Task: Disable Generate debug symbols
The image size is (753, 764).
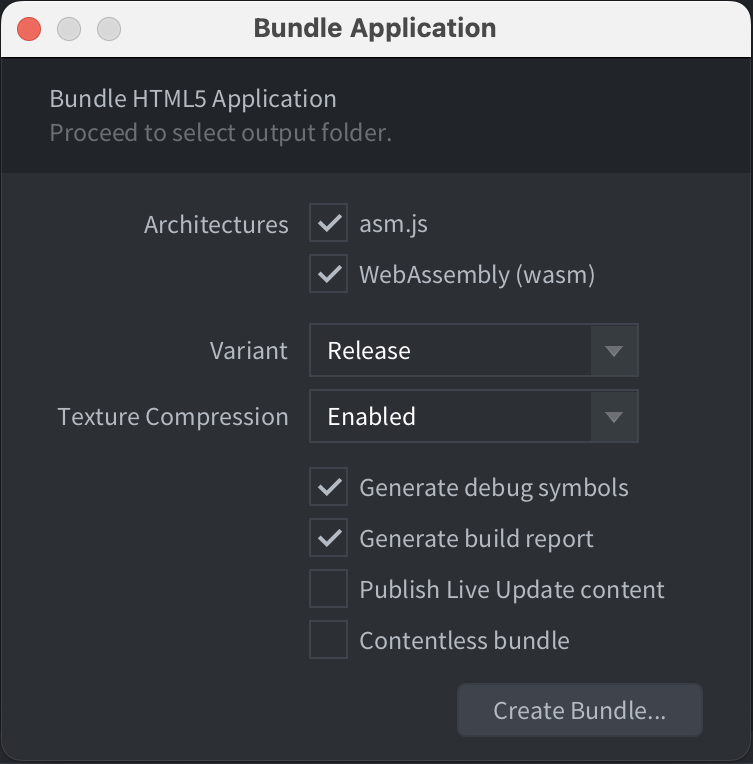Action: (x=328, y=488)
